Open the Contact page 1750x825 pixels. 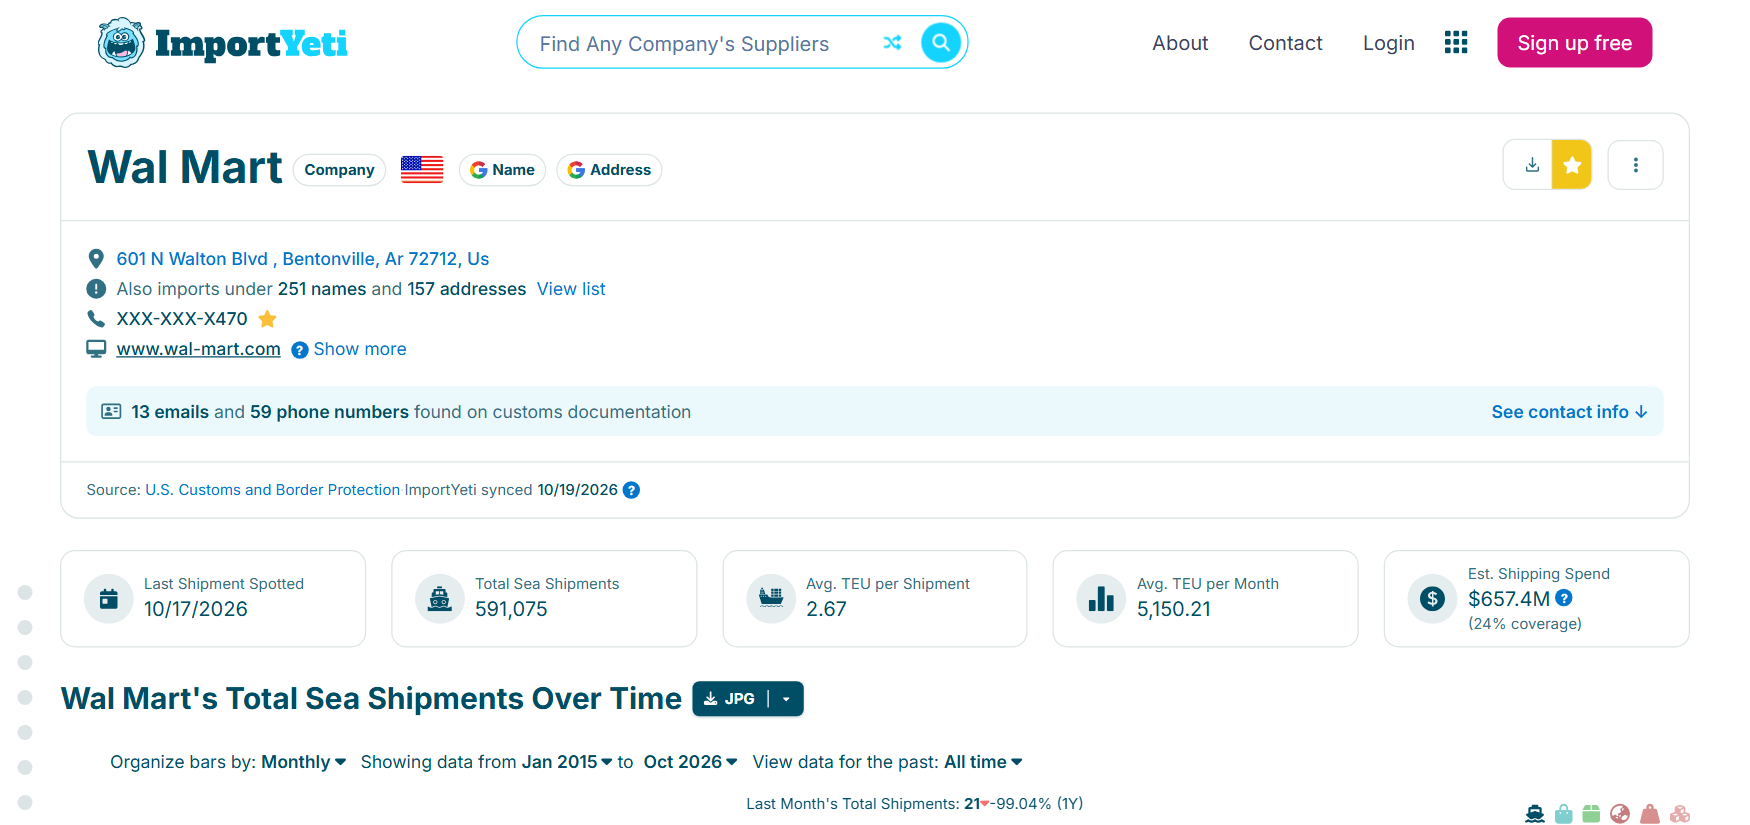tap(1285, 43)
